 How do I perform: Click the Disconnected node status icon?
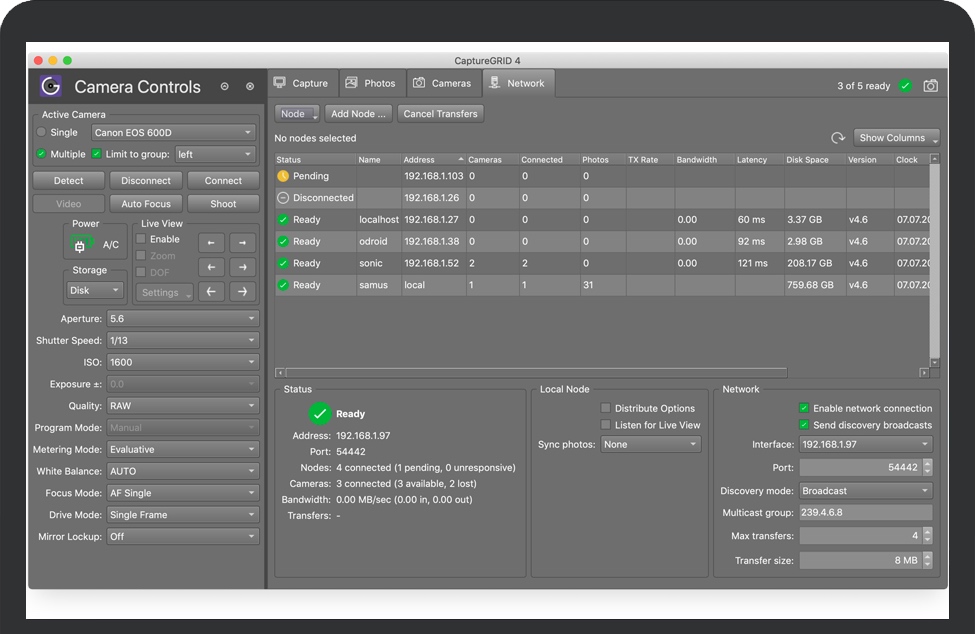(283, 198)
